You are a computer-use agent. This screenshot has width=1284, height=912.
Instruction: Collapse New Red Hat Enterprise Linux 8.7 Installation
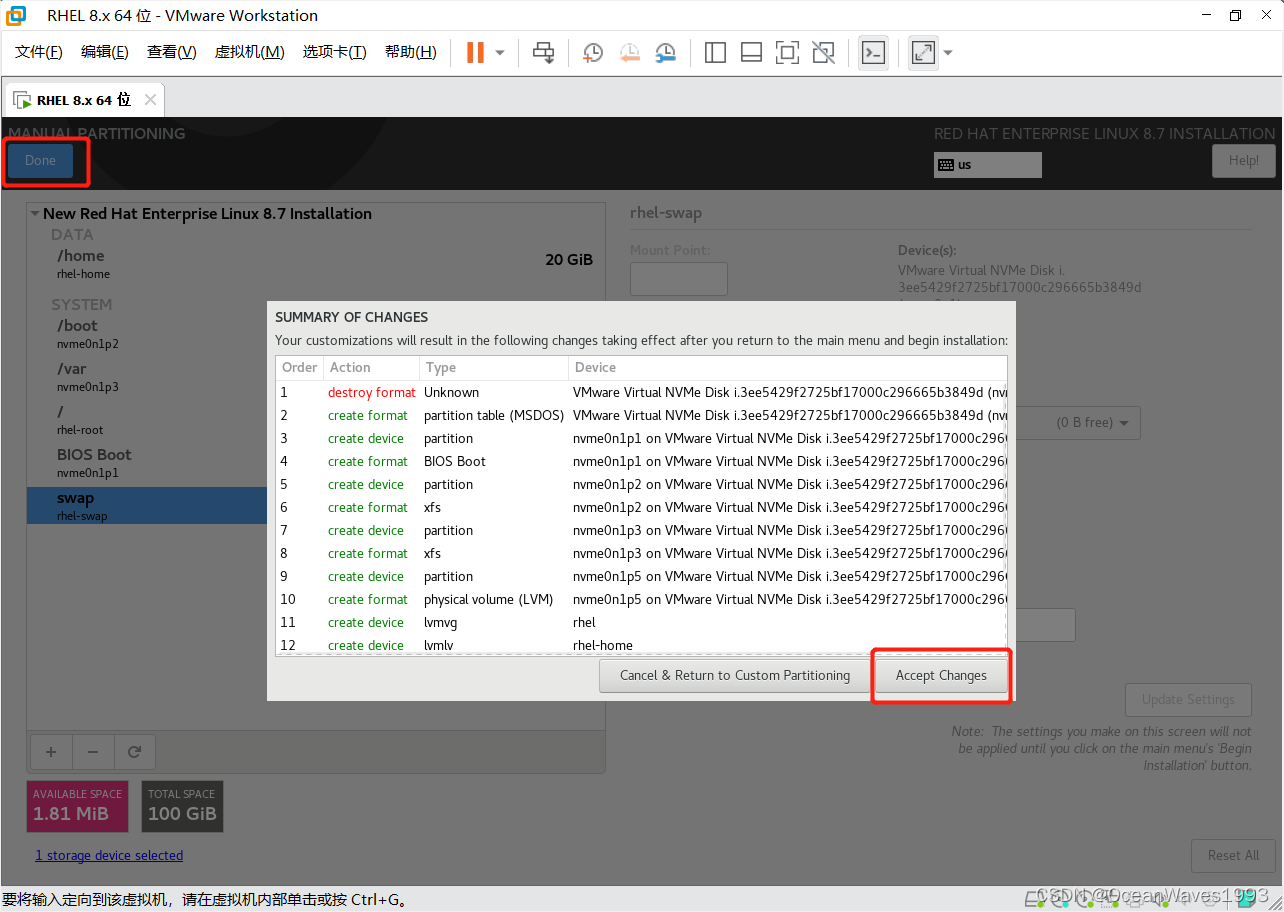pos(36,214)
